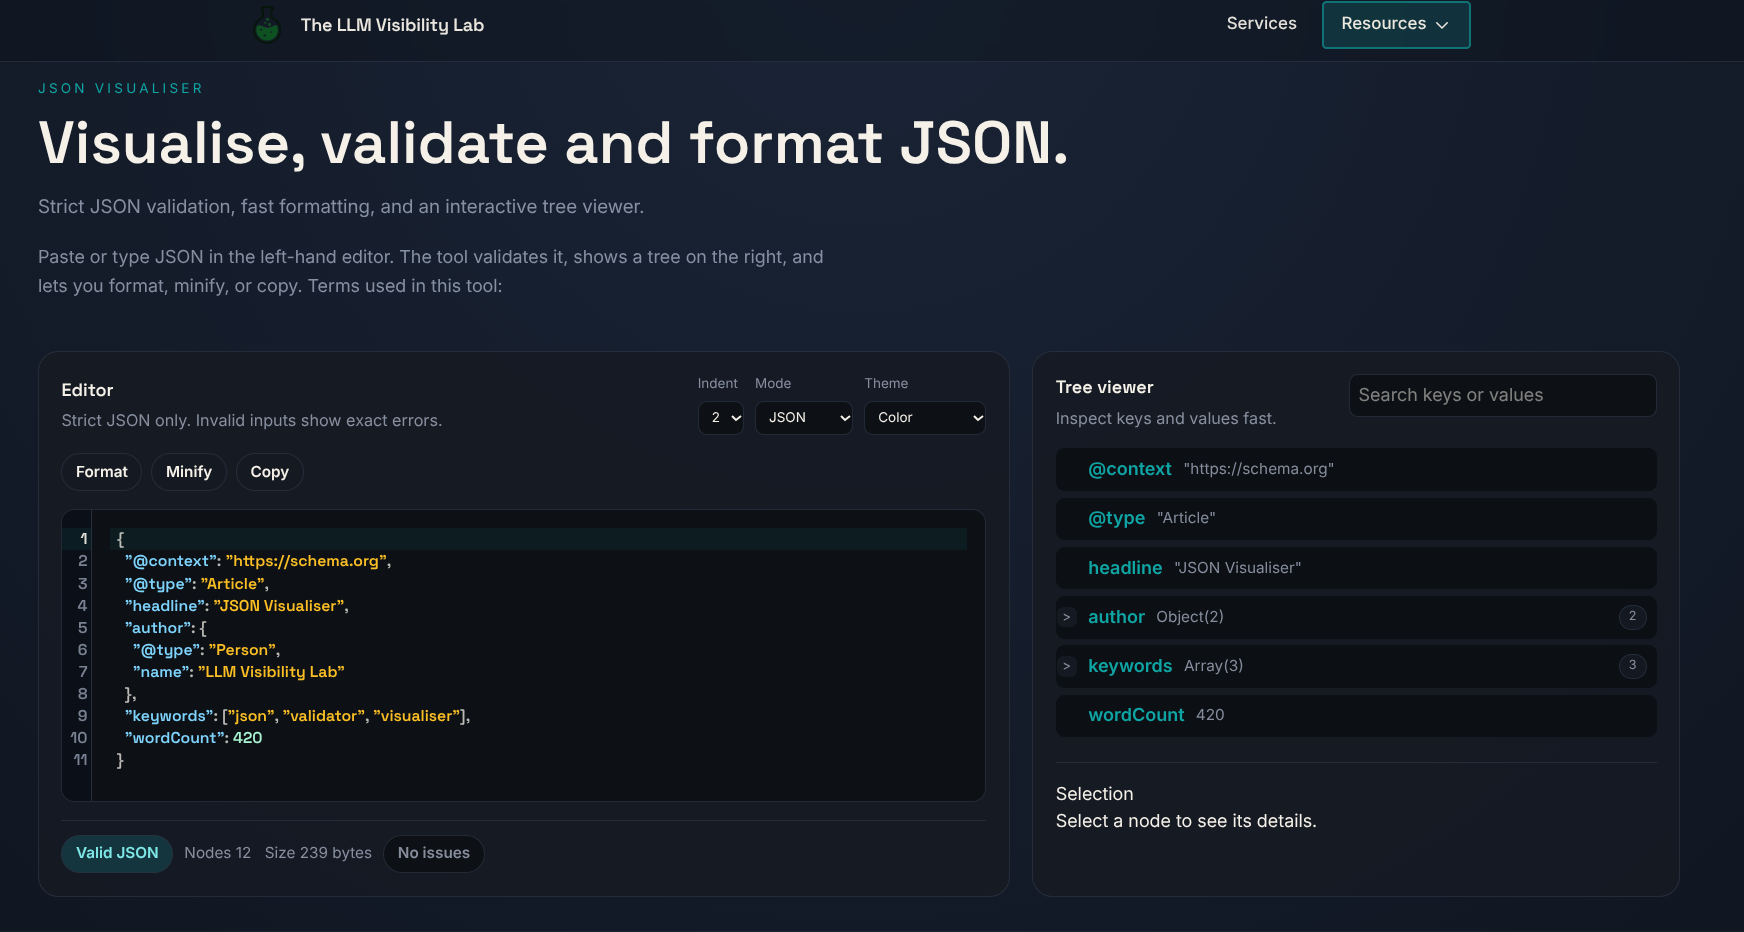Click the Format button
This screenshot has height=932, width=1744.
tap(101, 471)
